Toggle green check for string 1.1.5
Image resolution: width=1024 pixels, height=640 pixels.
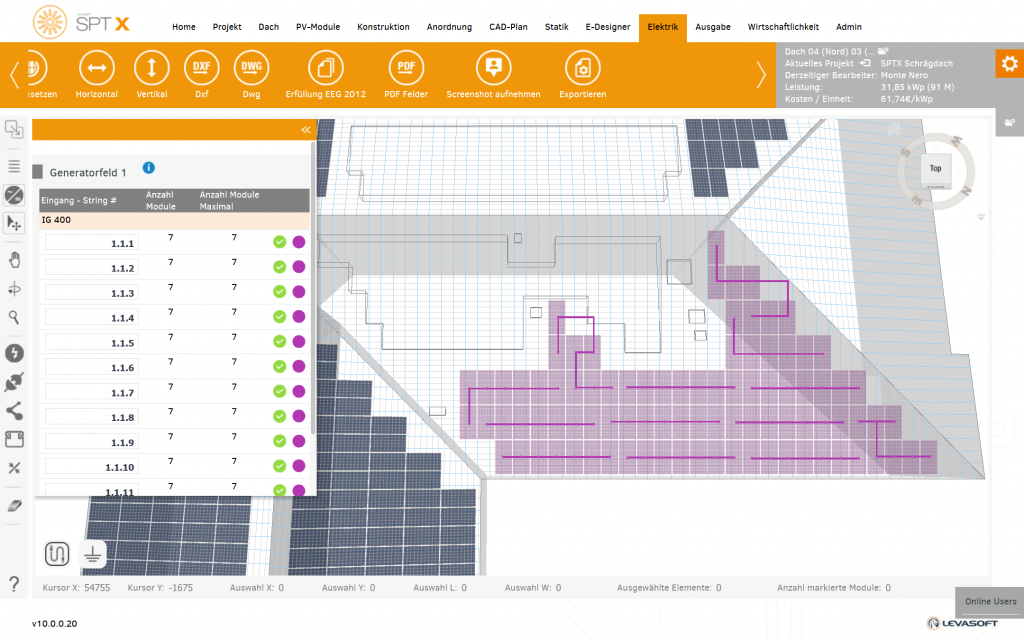(x=280, y=341)
